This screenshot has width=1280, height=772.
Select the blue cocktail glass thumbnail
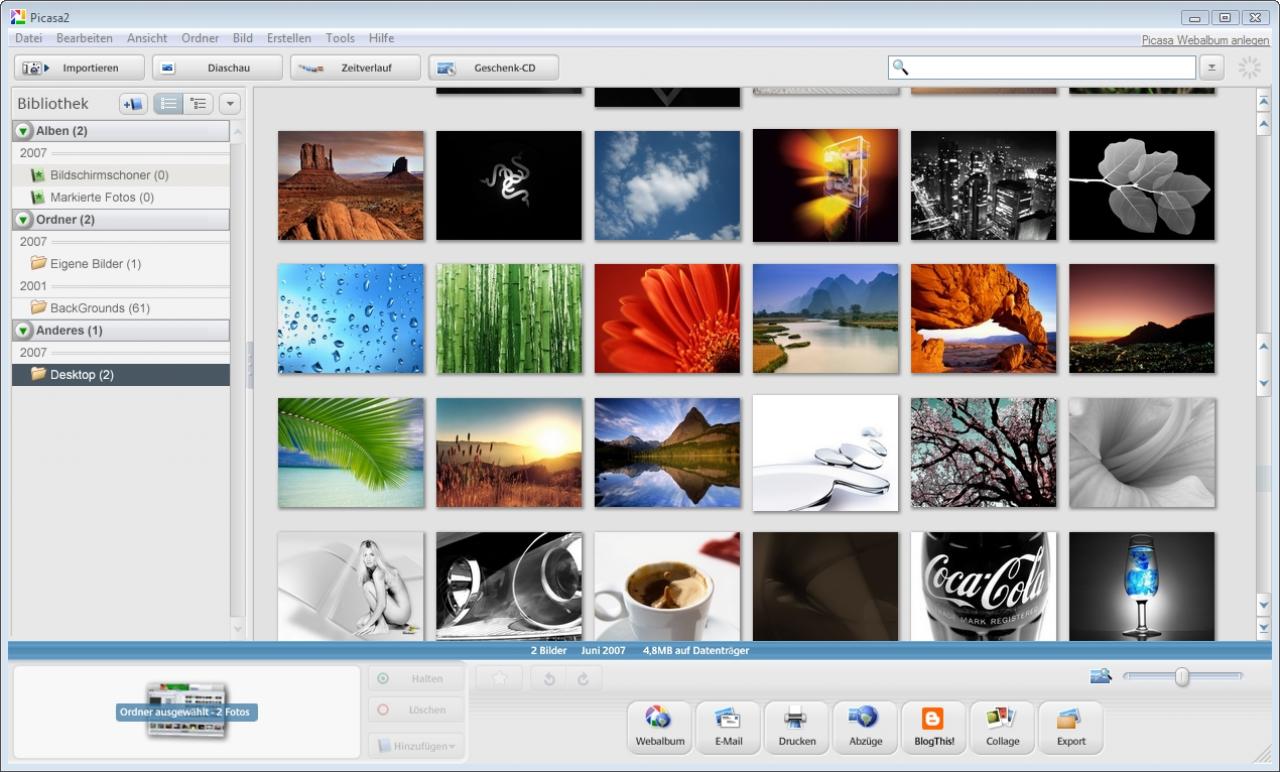point(1142,586)
